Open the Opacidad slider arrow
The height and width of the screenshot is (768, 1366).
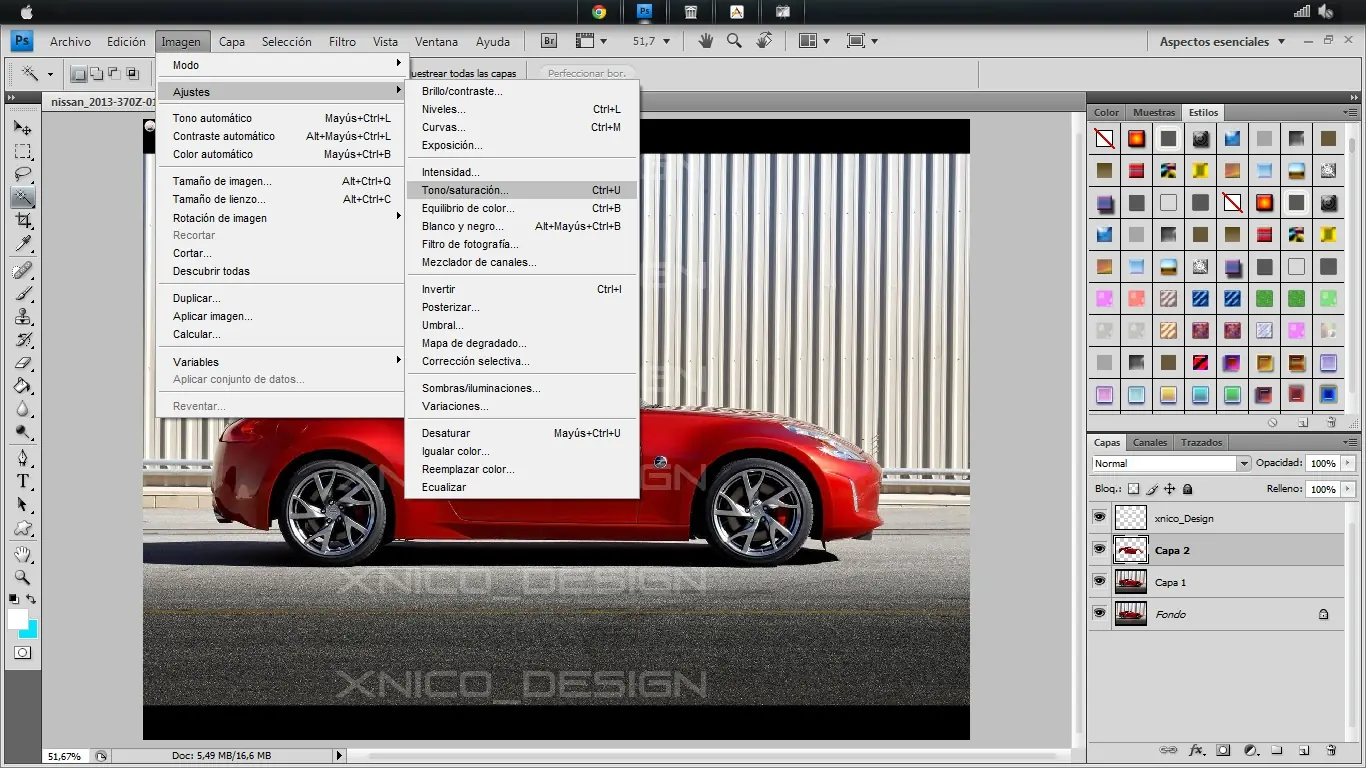click(x=1349, y=464)
